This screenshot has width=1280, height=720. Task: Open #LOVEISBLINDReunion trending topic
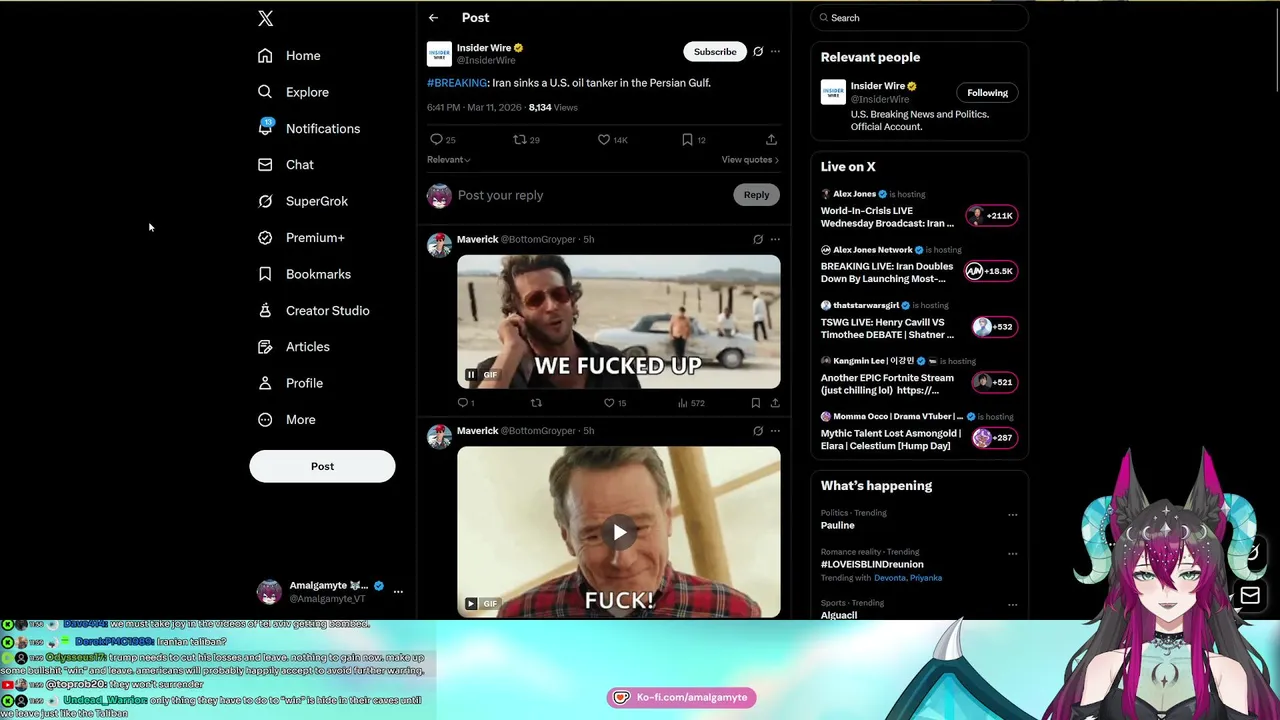pyautogui.click(x=872, y=565)
